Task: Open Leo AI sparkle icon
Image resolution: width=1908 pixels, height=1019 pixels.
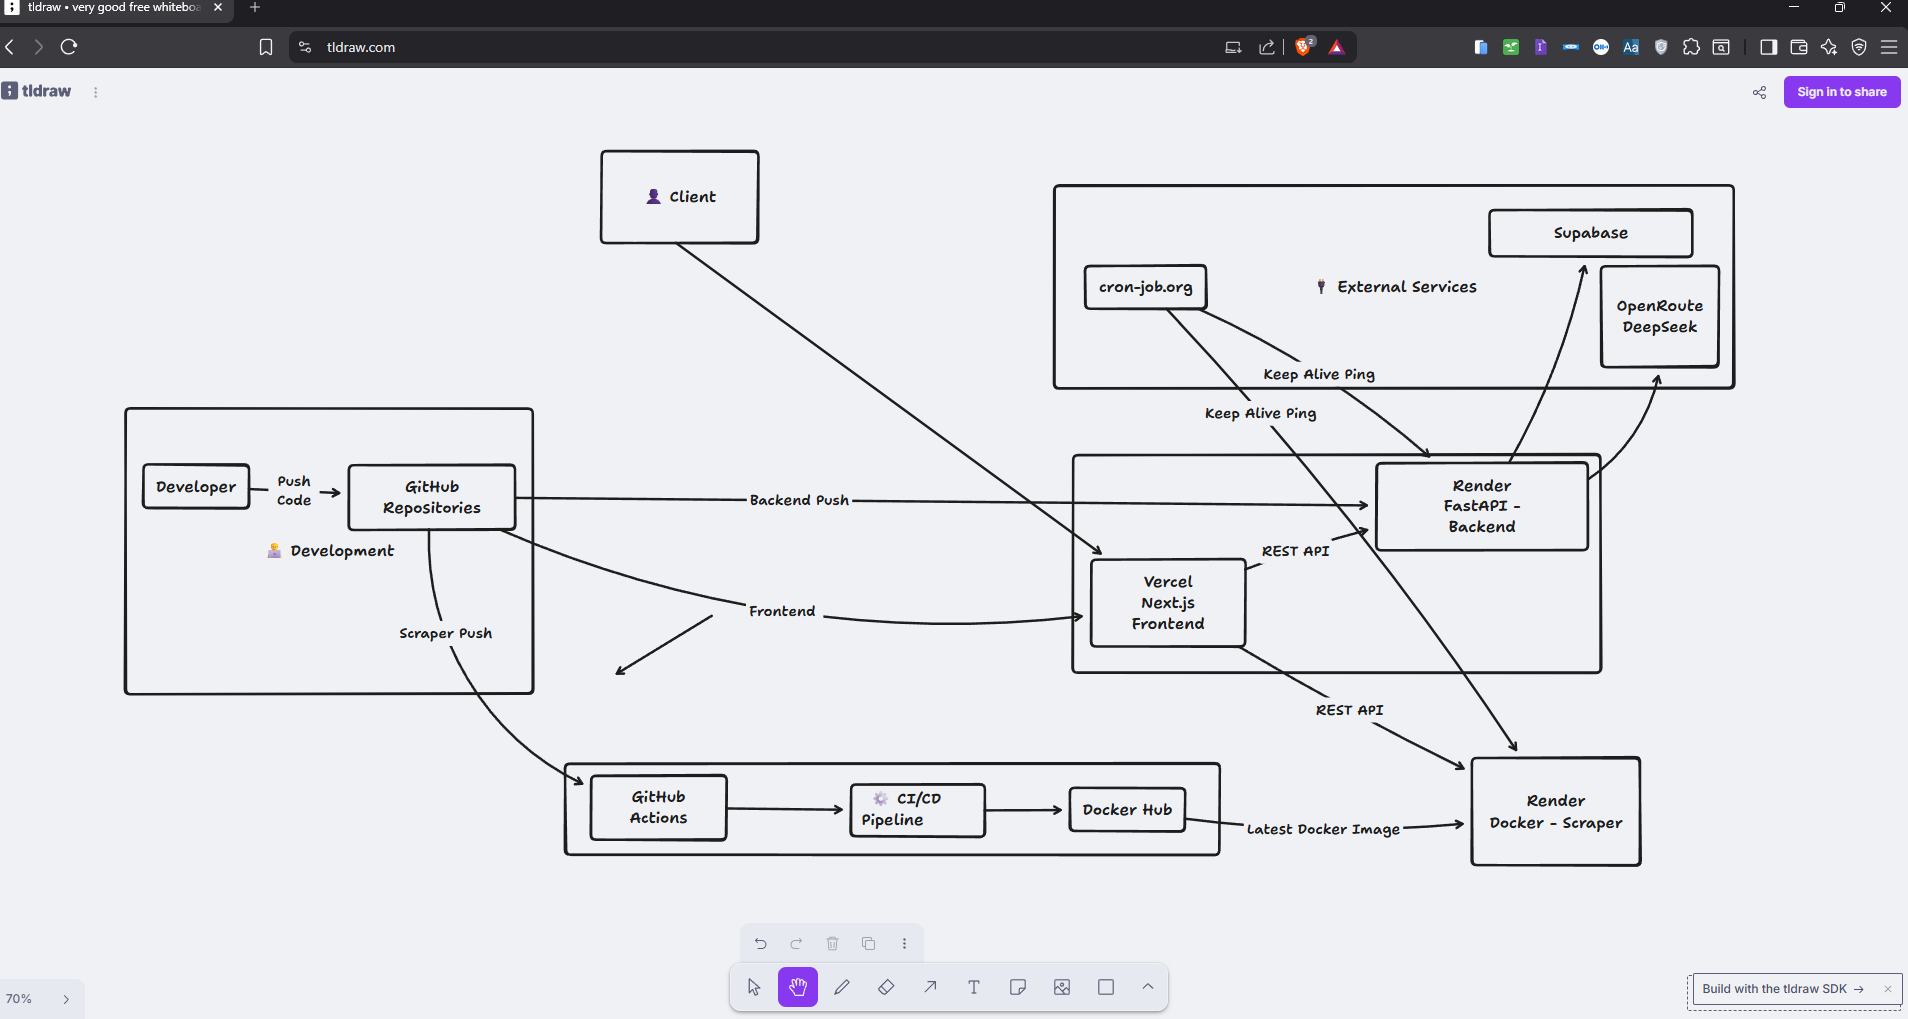Action: click(1828, 47)
